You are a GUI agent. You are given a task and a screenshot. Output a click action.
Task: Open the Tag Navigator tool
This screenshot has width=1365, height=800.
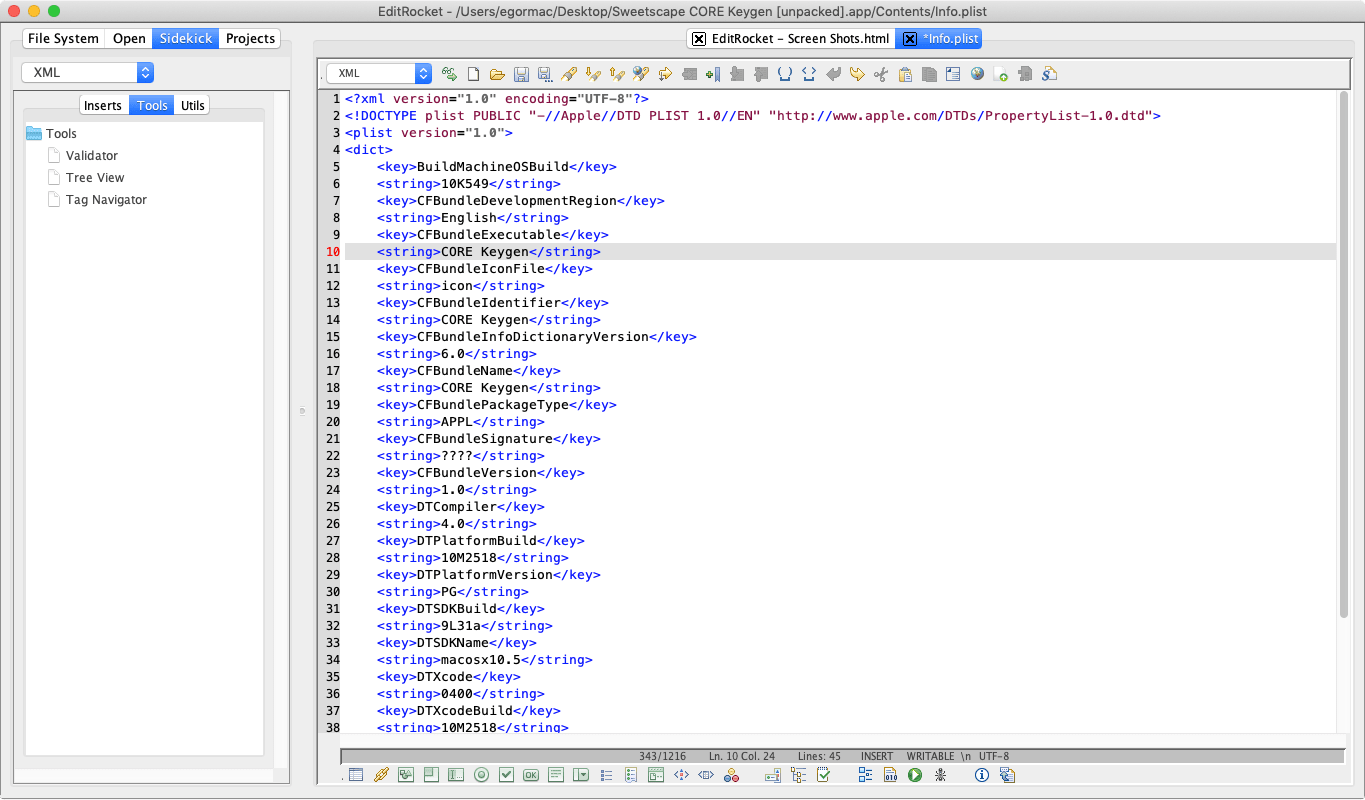tap(106, 199)
